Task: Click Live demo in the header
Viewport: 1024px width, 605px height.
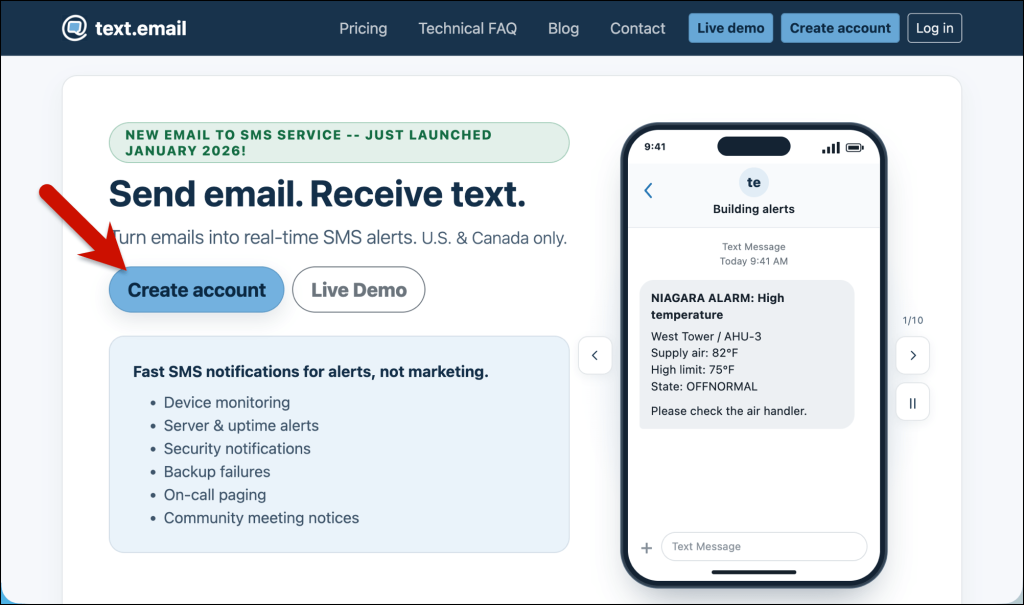Action: tap(731, 28)
